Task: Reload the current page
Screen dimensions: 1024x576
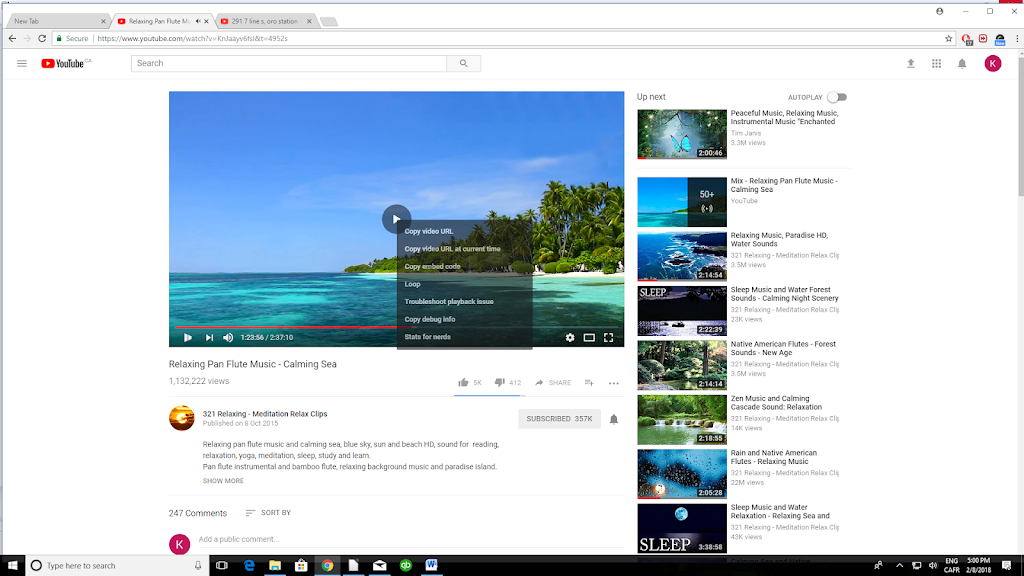Action: (42, 39)
